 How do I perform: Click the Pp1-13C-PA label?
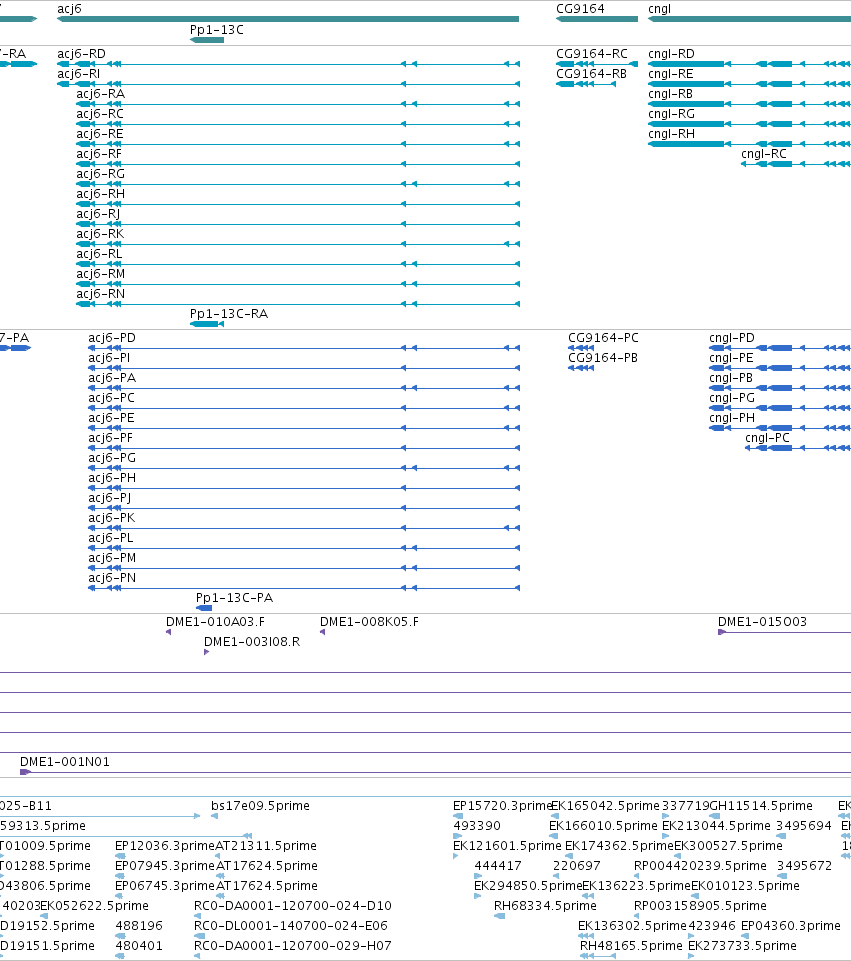click(234, 598)
